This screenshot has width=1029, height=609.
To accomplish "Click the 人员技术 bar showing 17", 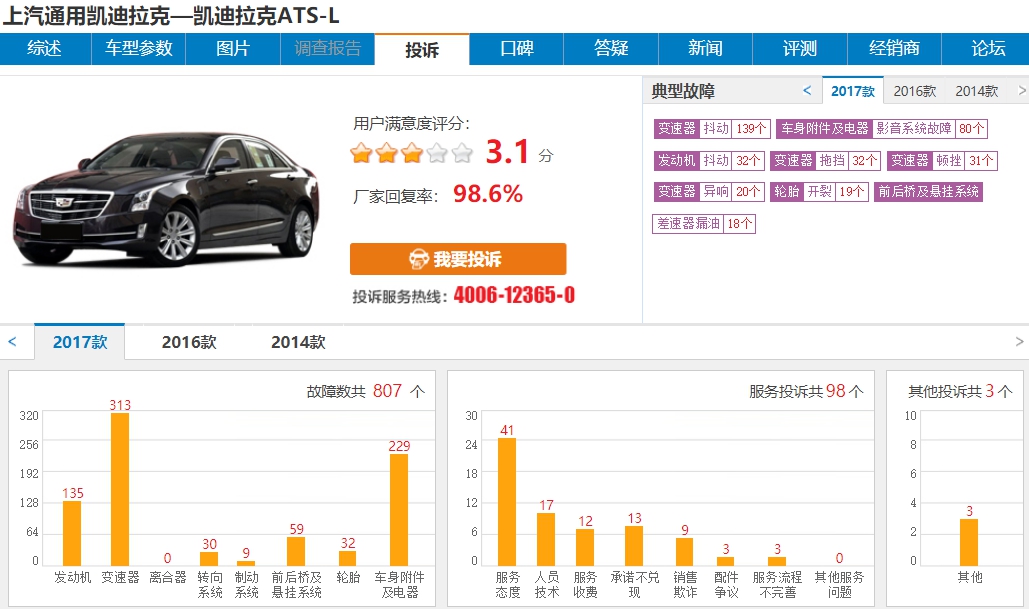I will pyautogui.click(x=546, y=539).
